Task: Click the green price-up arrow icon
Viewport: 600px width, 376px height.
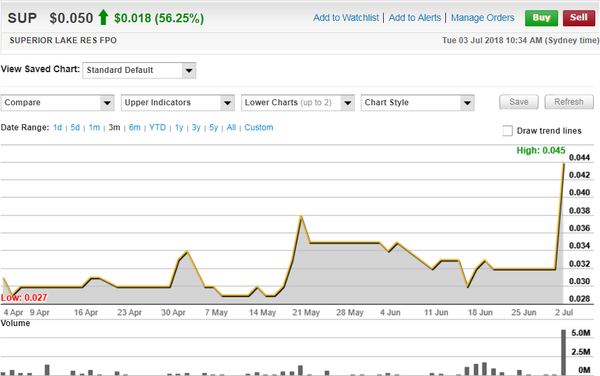Action: pyautogui.click(x=103, y=18)
